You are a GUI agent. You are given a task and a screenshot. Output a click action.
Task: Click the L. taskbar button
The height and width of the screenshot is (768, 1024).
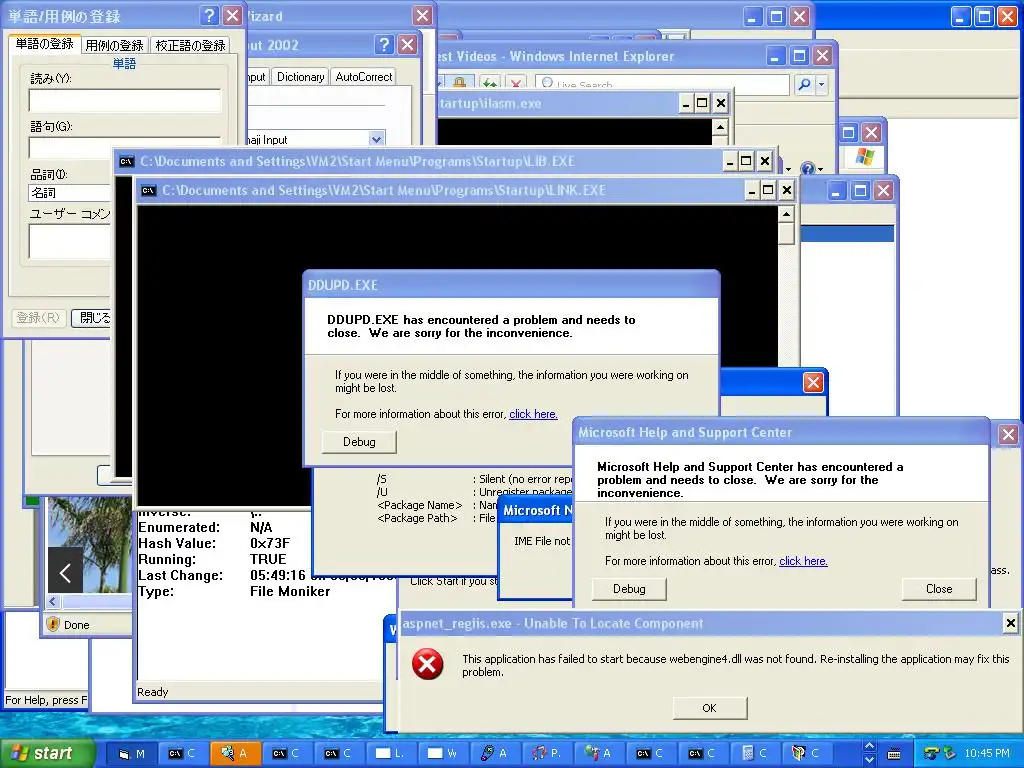tap(391, 754)
